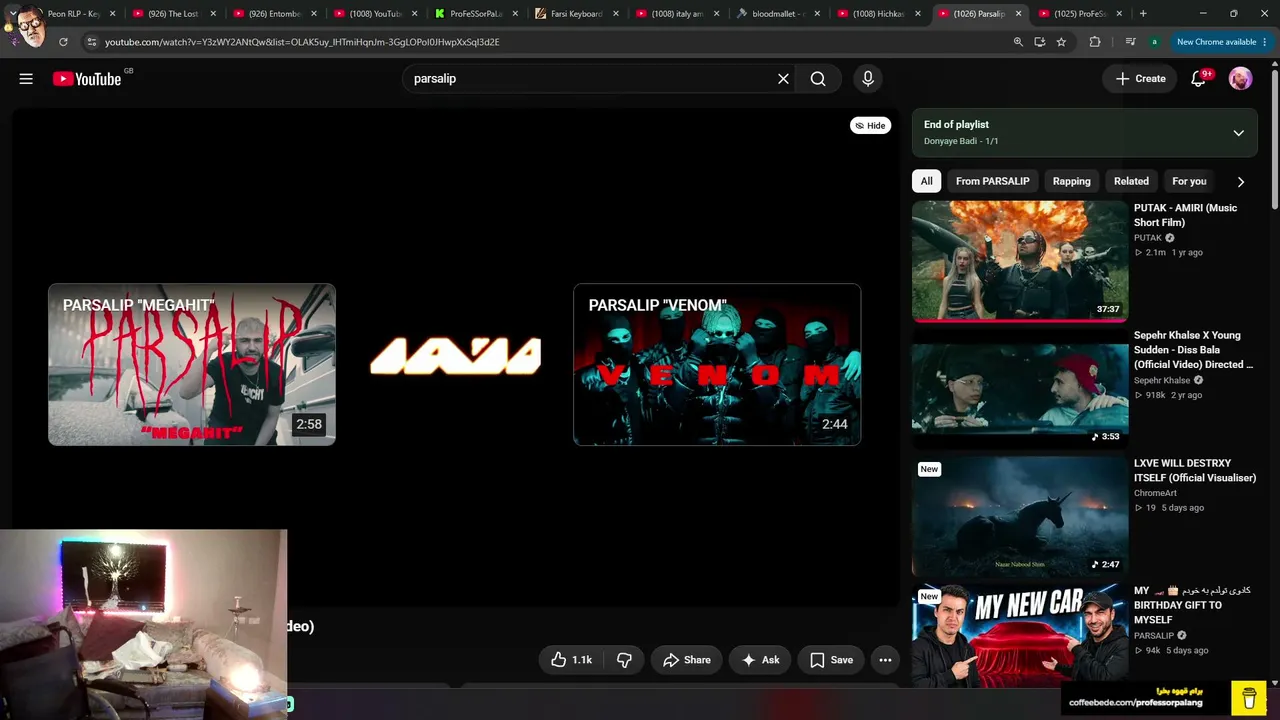The width and height of the screenshot is (1280, 720).
Task: Open the Diss Bala (Official Video) title
Action: [x=1193, y=350]
